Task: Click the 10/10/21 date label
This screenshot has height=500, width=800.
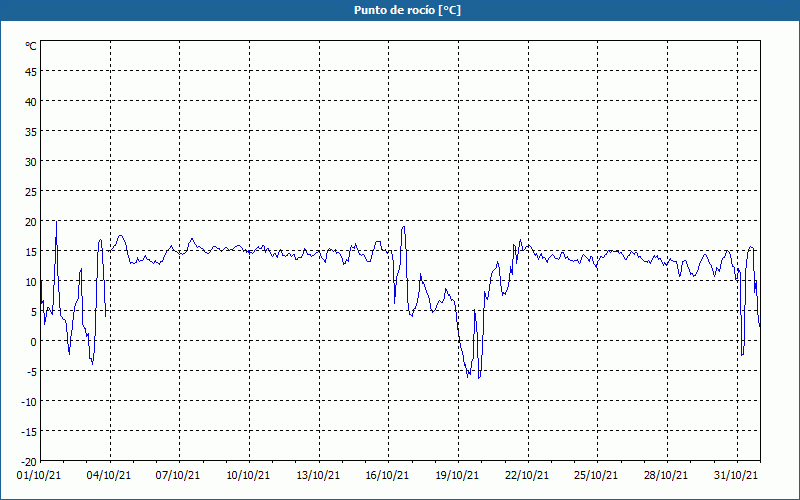Action: click(x=248, y=476)
